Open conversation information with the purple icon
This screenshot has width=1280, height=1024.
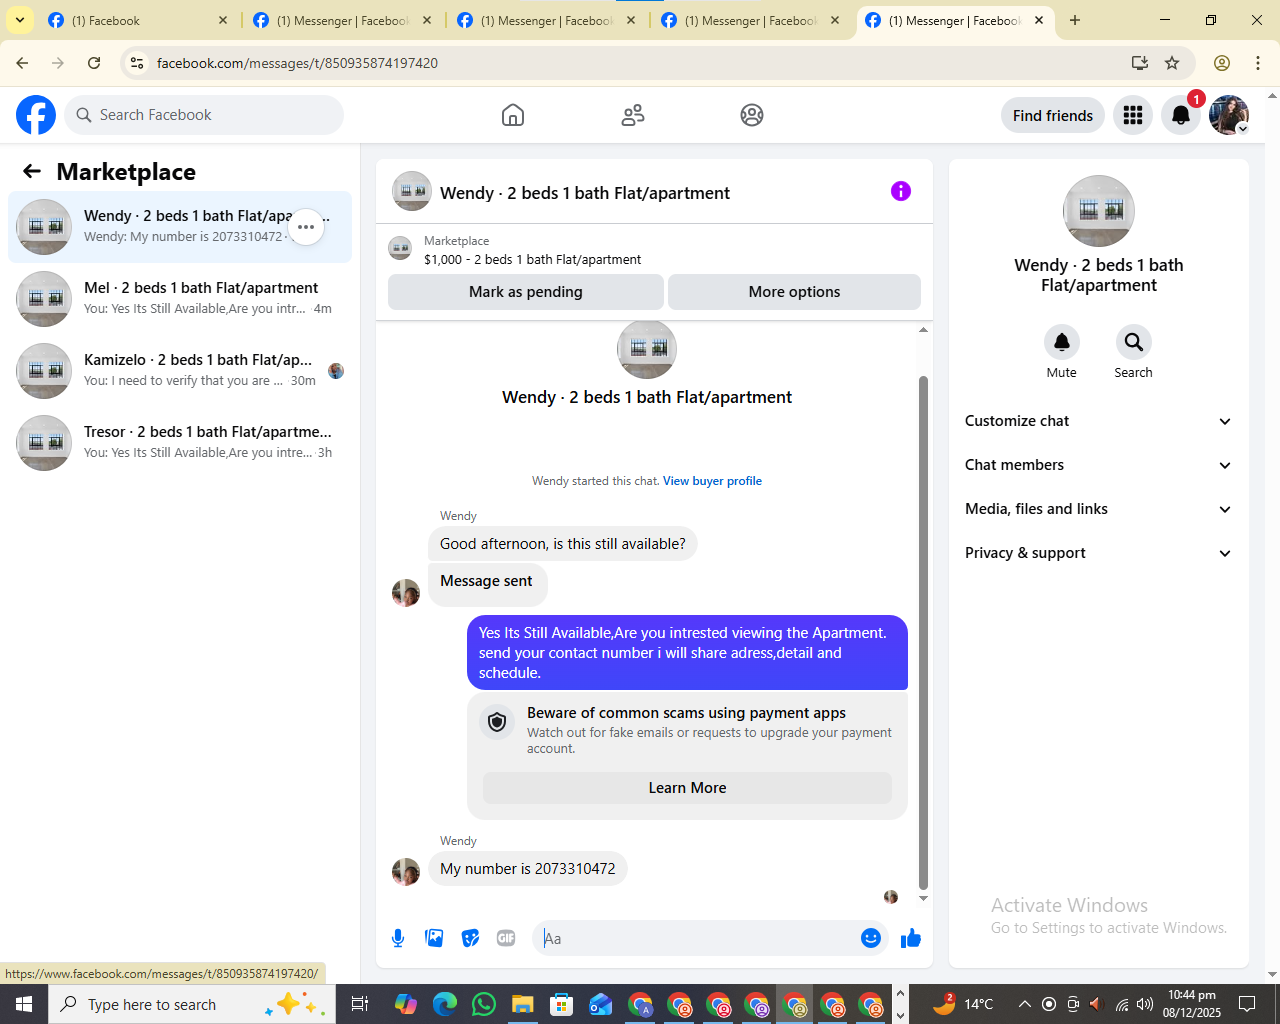pos(901,191)
